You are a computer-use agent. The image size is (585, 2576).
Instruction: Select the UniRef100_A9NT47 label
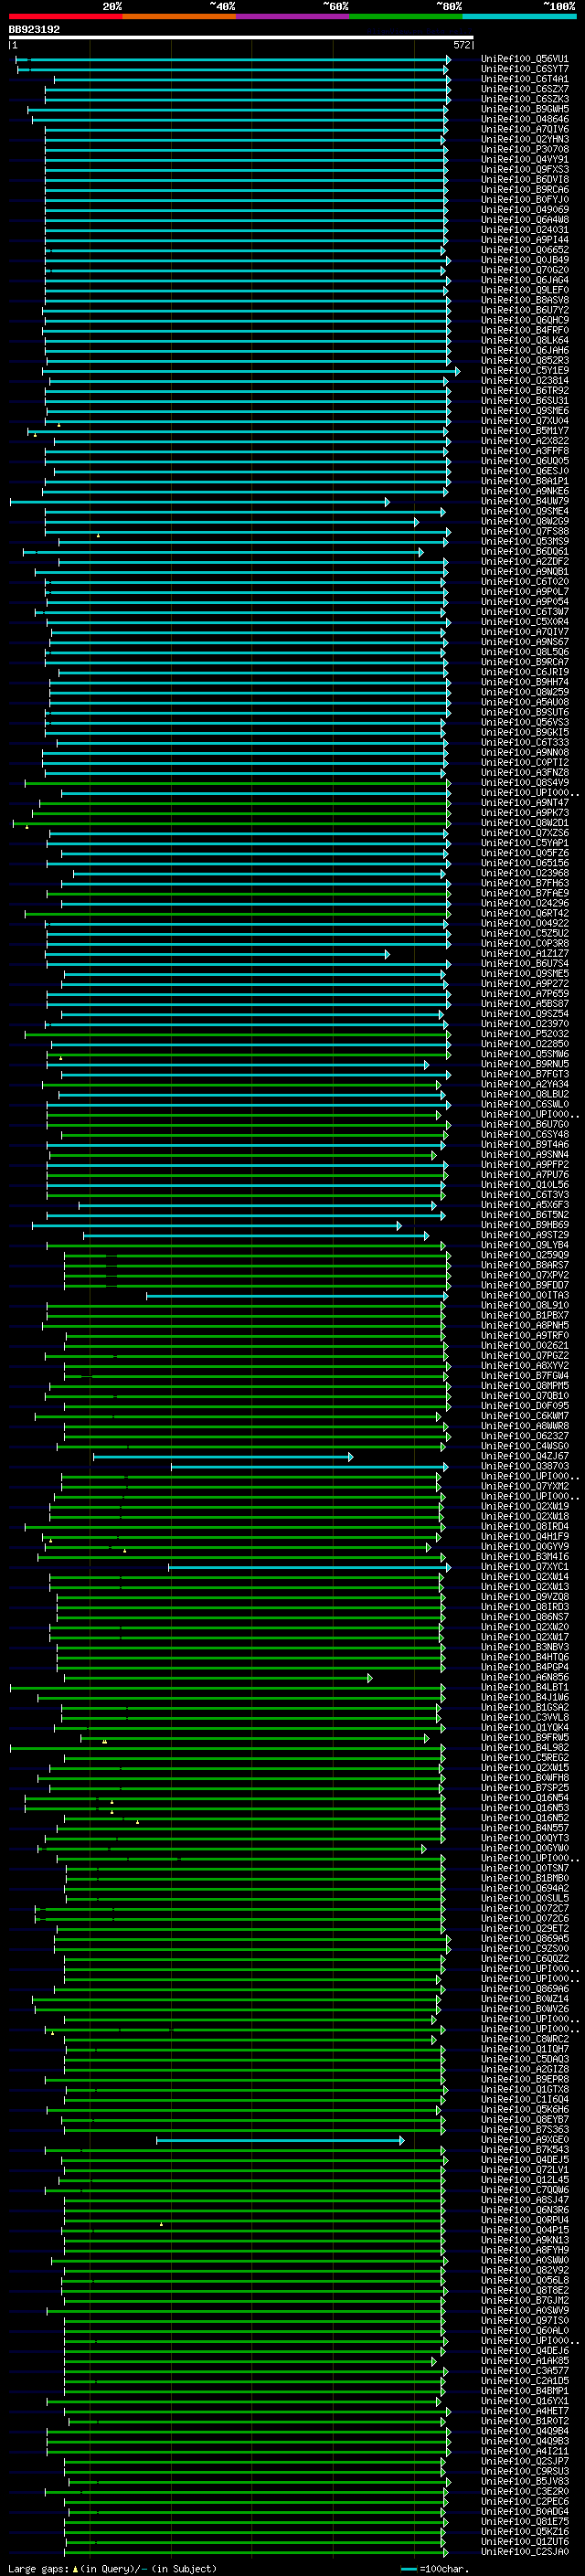click(524, 802)
